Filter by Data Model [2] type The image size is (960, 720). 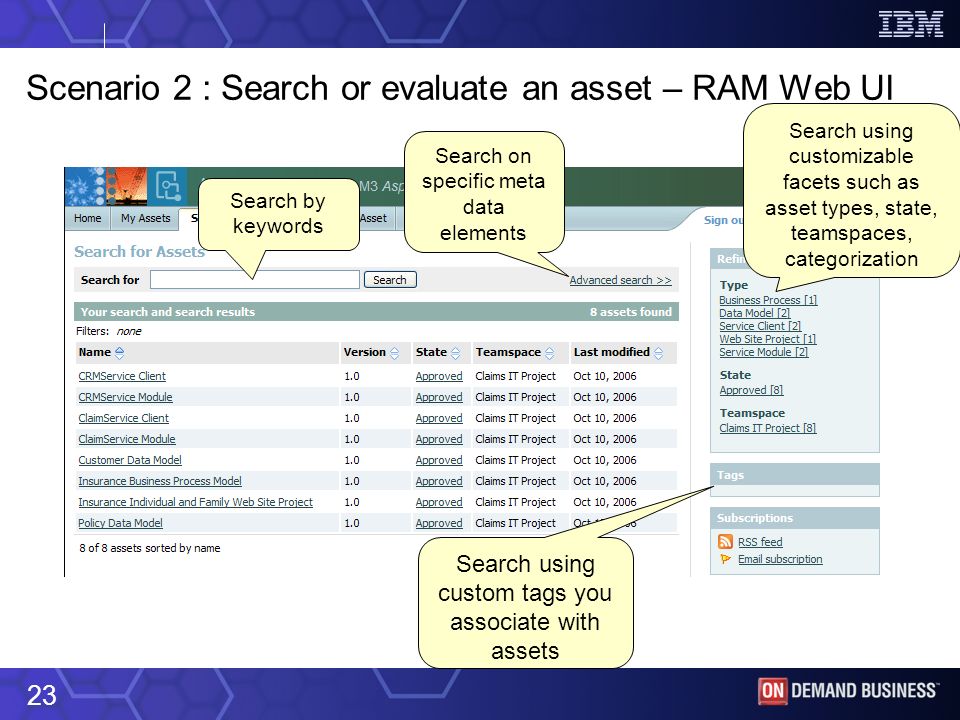click(754, 313)
